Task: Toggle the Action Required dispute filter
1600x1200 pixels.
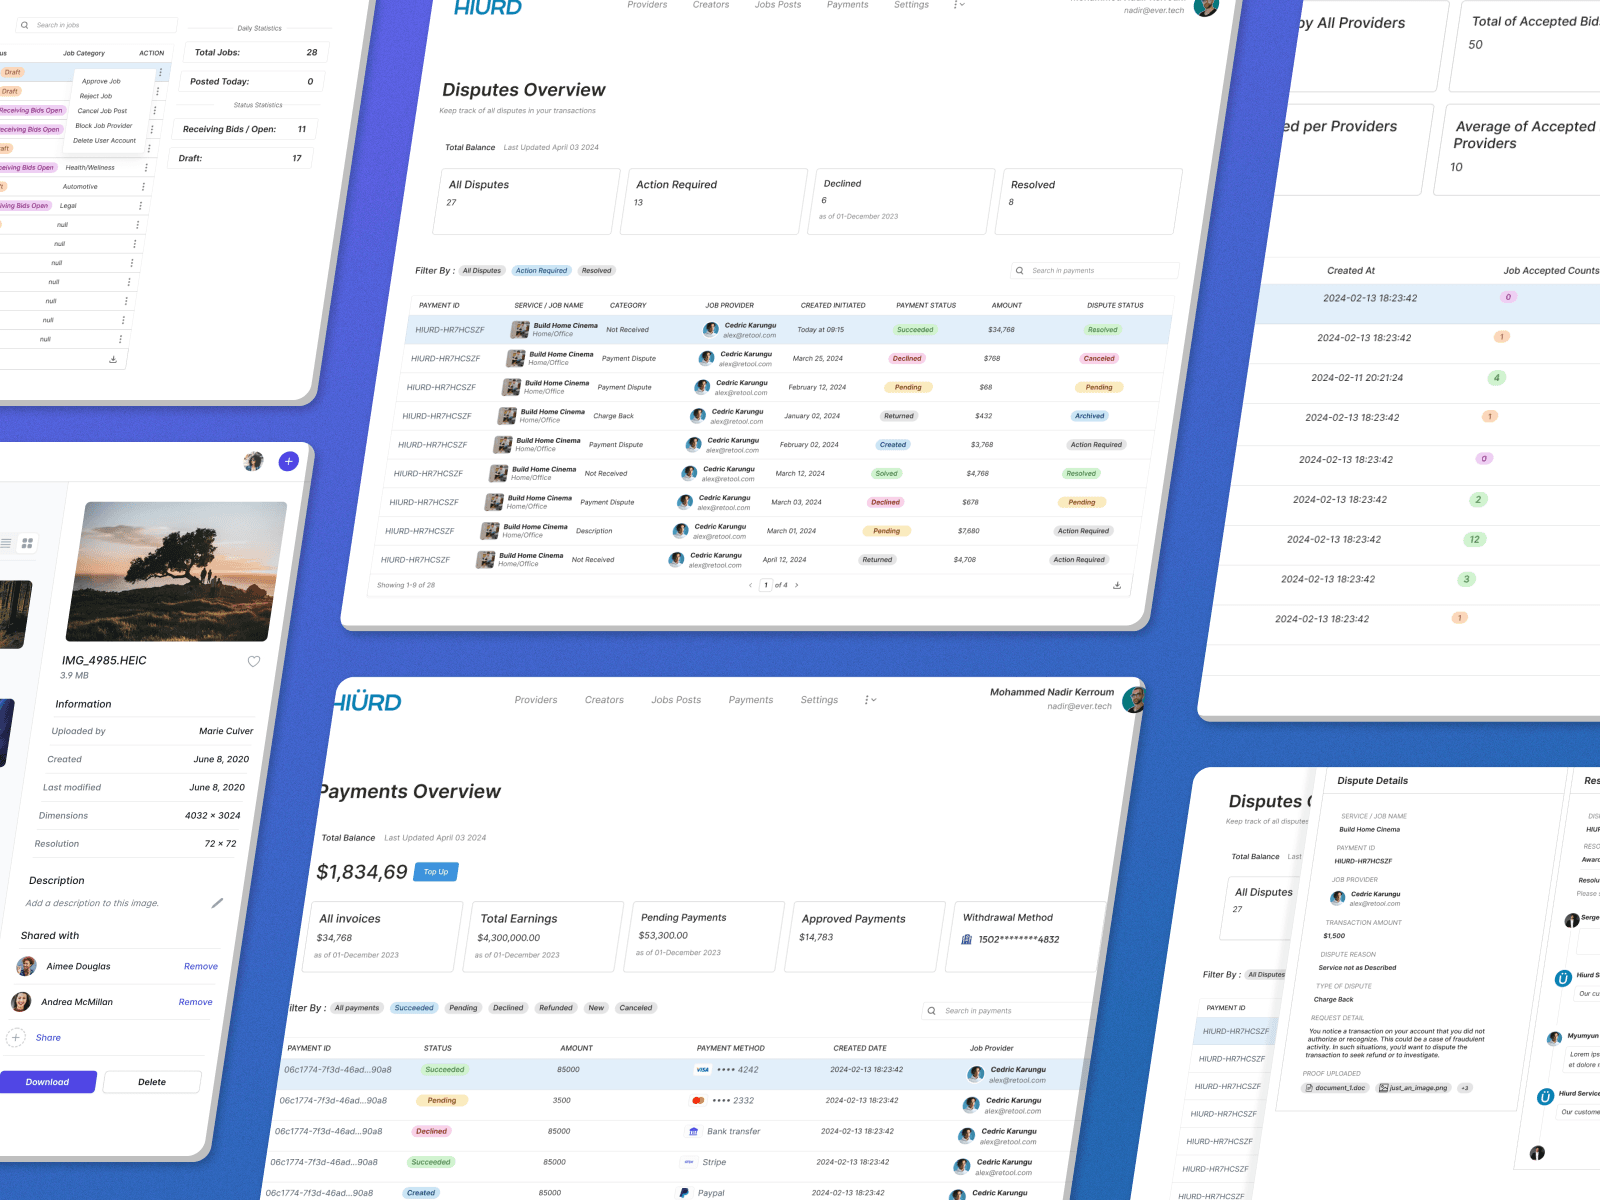Action: pyautogui.click(x=541, y=270)
